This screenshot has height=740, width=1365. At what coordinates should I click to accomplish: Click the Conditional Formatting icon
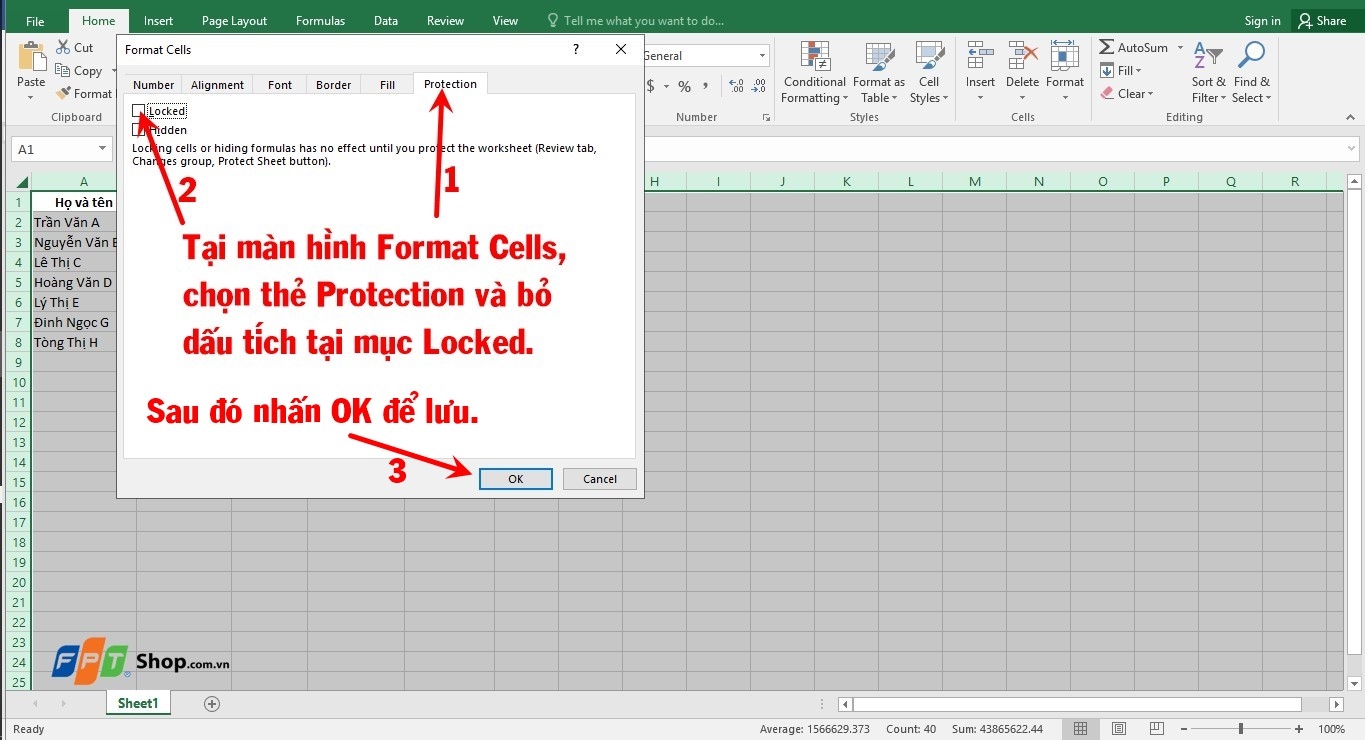(x=814, y=58)
